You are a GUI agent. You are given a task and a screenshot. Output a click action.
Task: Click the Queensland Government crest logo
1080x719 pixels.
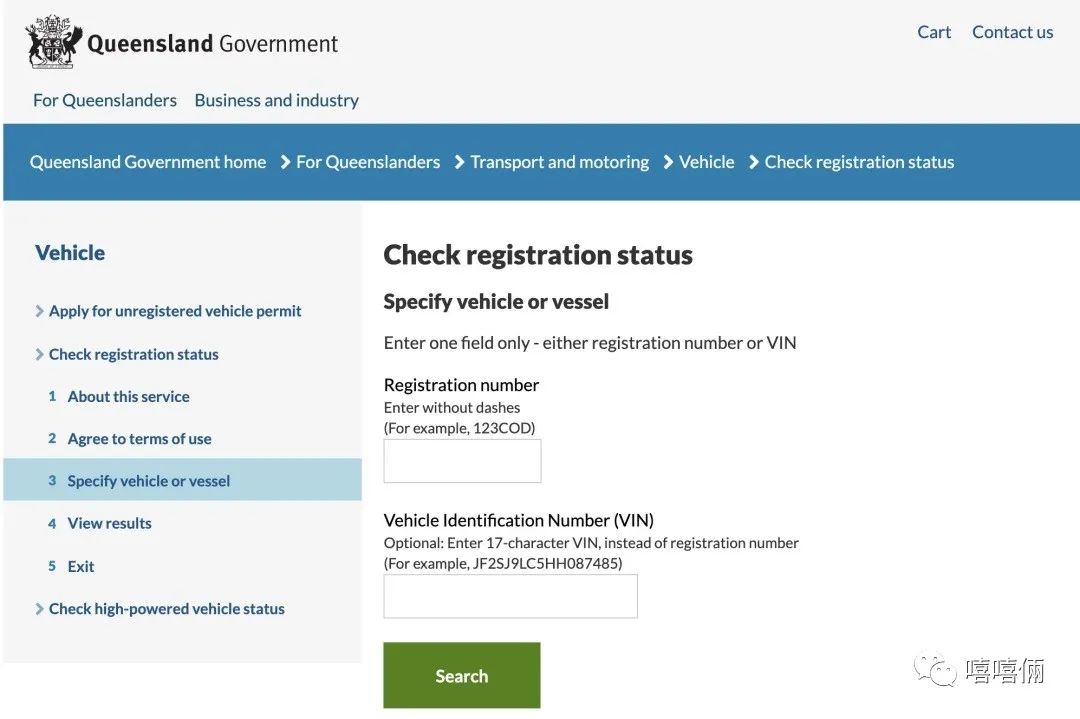[x=54, y=42]
